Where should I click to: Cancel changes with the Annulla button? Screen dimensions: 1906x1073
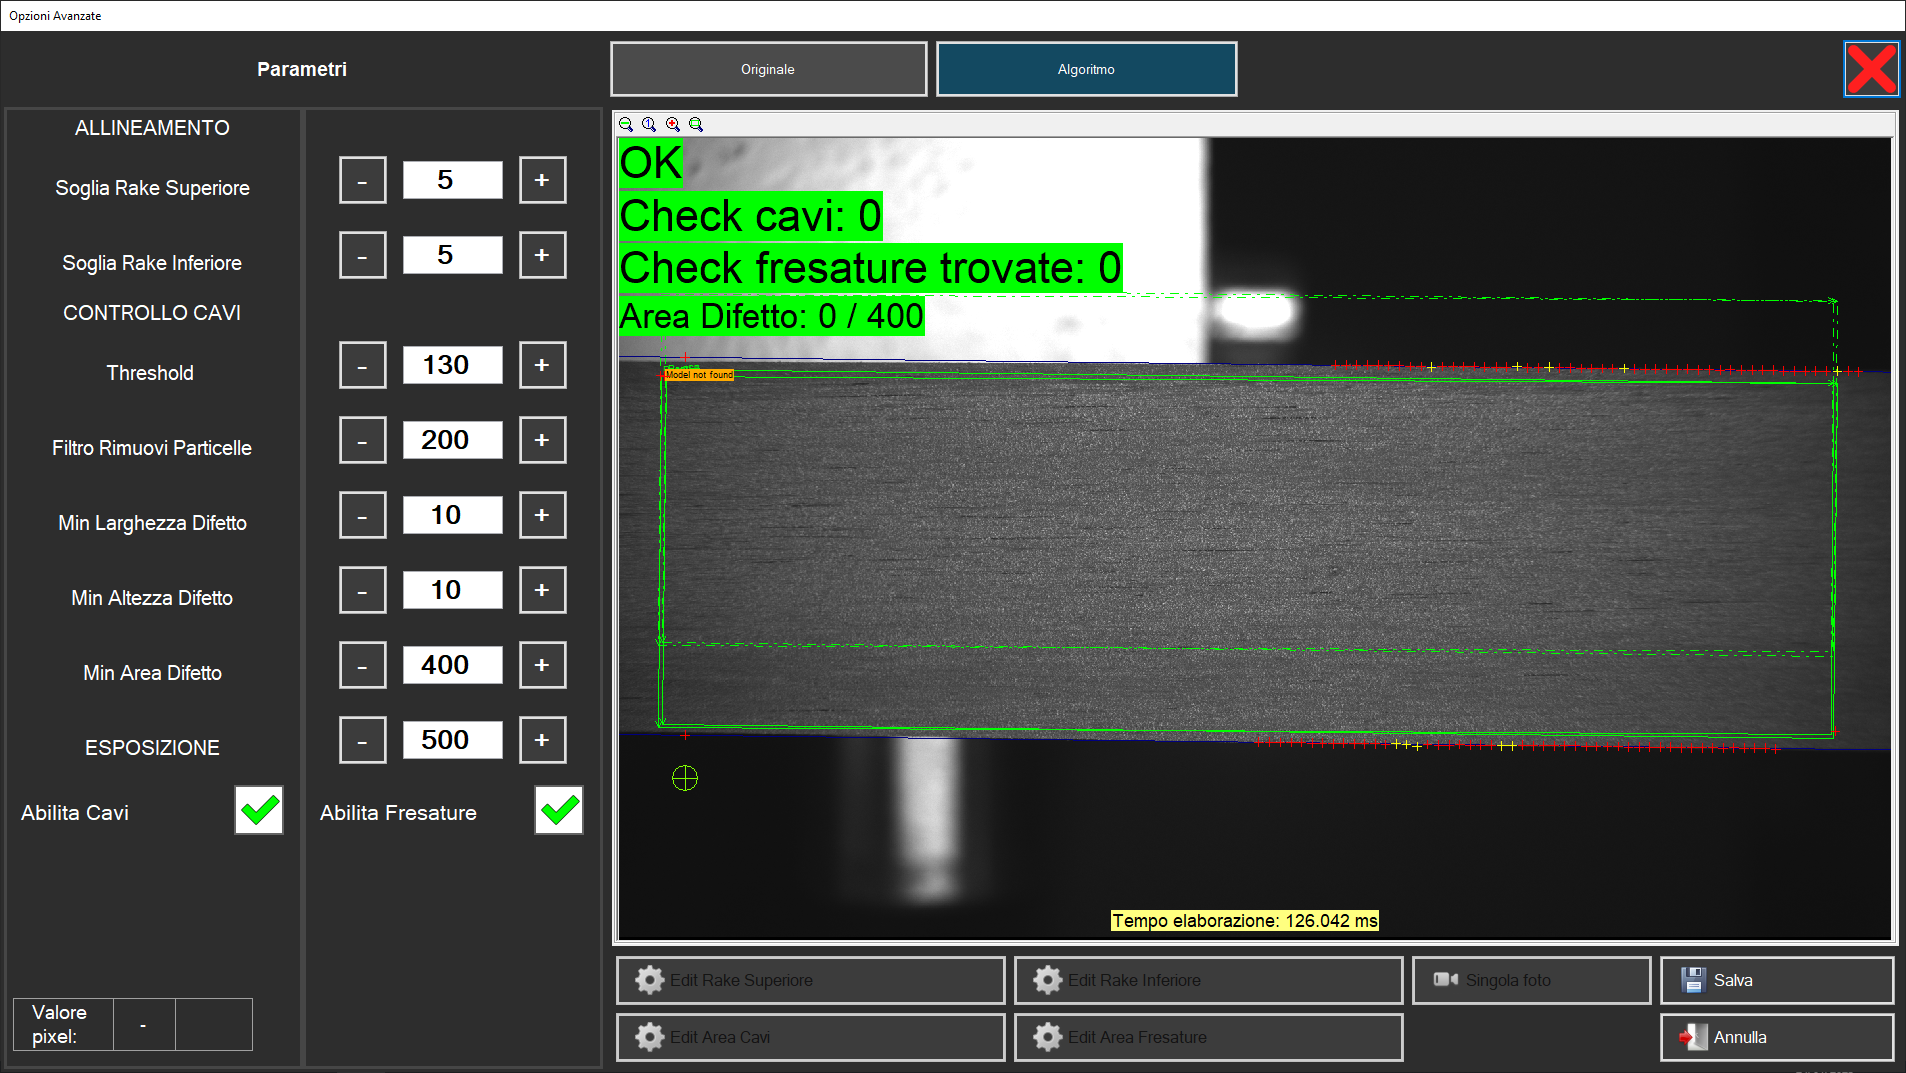click(1776, 1037)
